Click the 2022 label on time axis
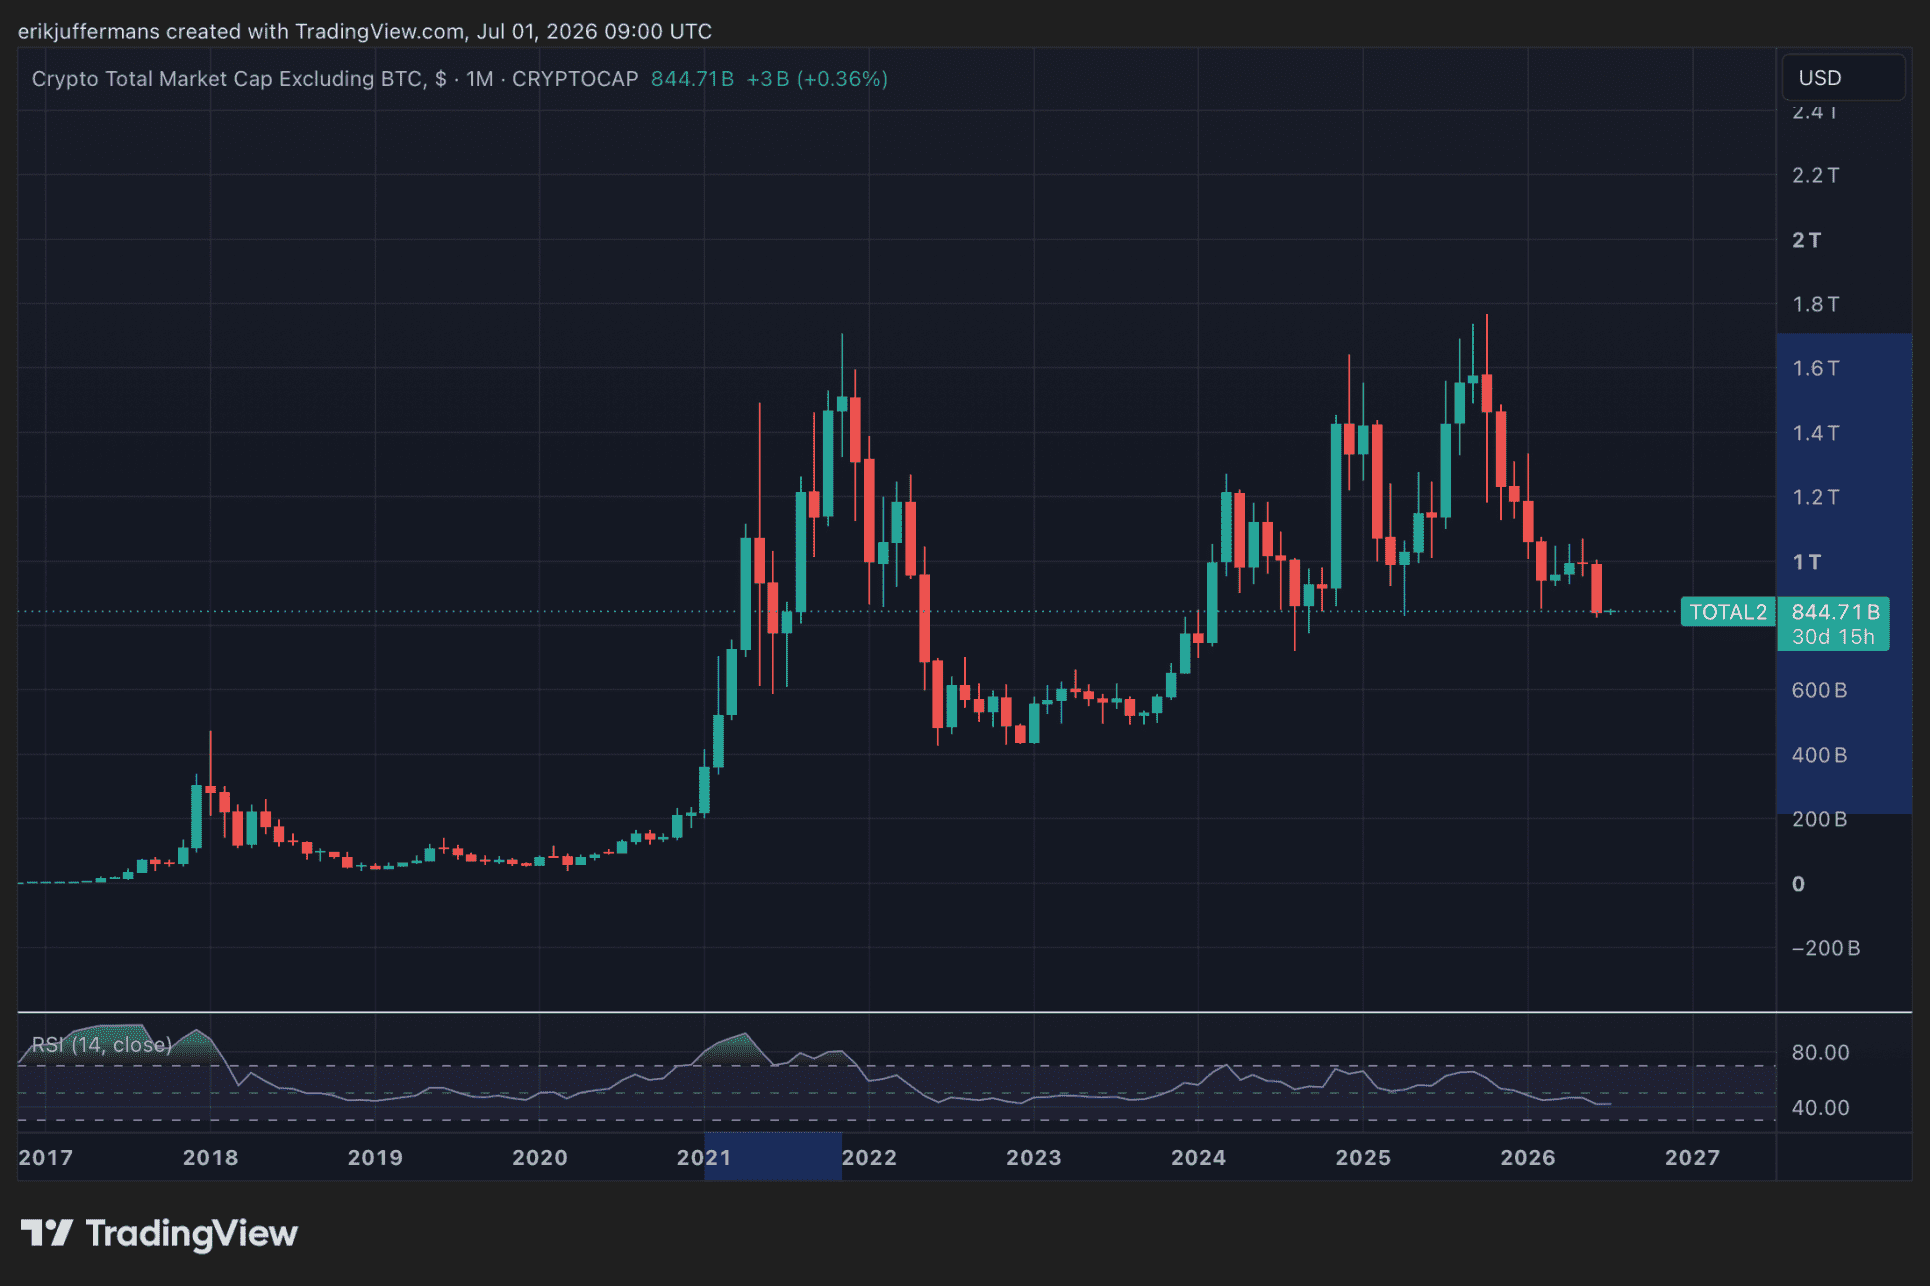 tap(869, 1158)
